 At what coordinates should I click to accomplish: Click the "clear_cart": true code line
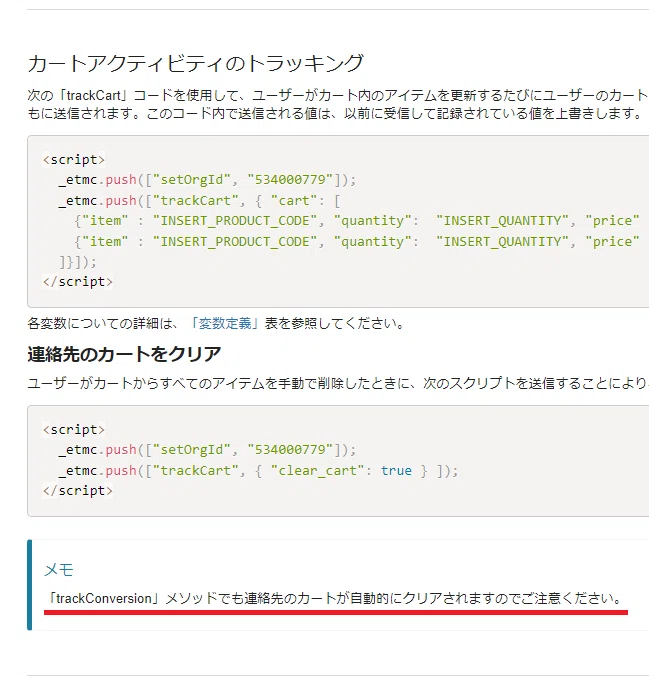point(259,470)
